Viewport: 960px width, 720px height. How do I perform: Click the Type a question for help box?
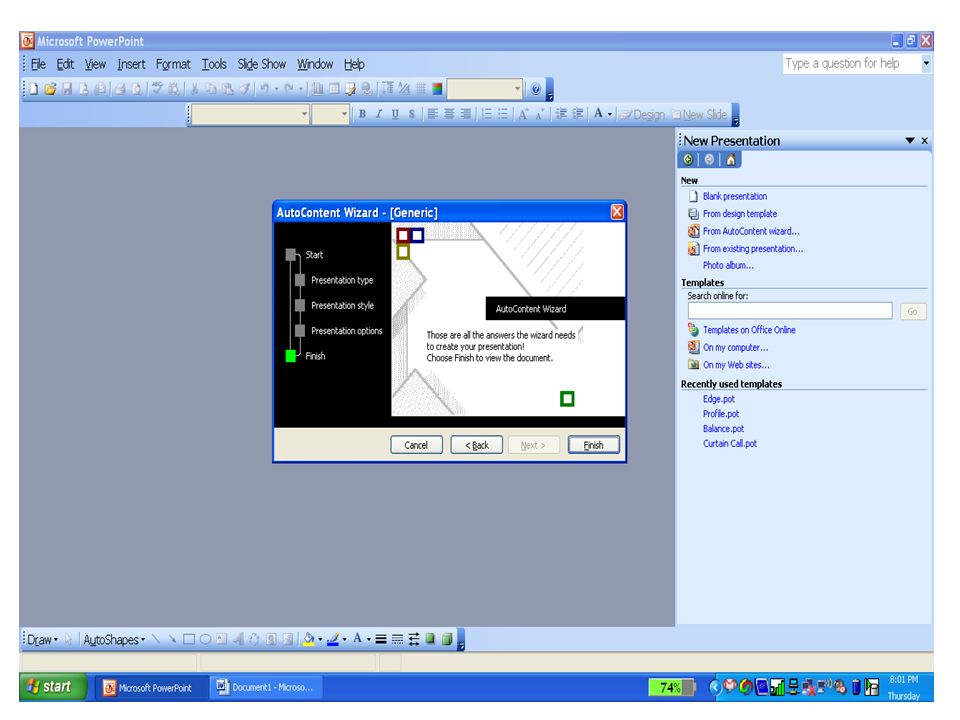tap(852, 63)
